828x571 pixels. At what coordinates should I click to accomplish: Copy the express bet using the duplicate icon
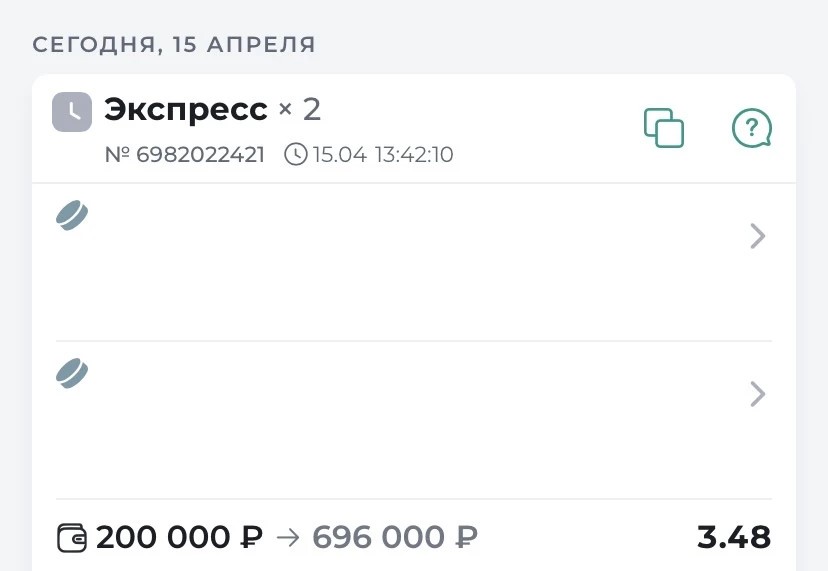click(664, 128)
